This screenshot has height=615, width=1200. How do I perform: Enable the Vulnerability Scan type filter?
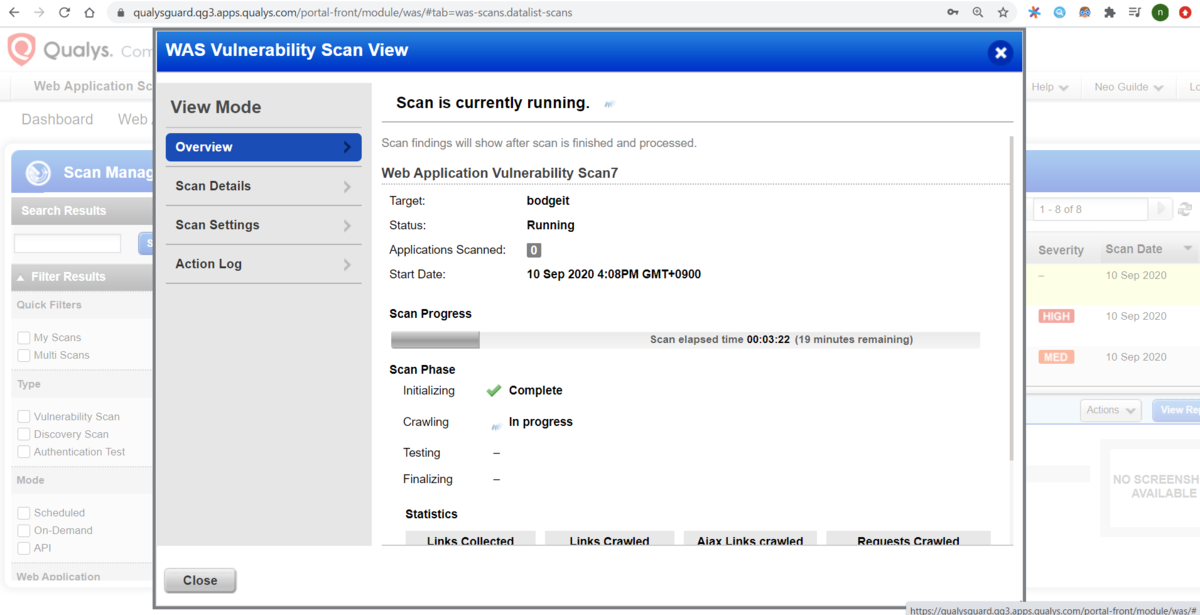tap(24, 417)
